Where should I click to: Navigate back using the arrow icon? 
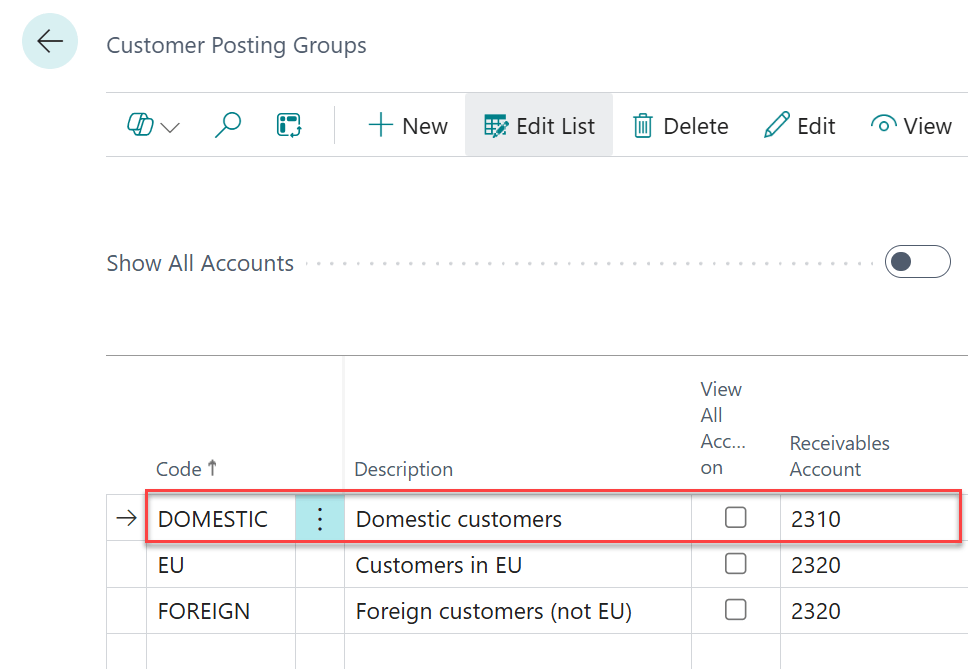[49, 41]
